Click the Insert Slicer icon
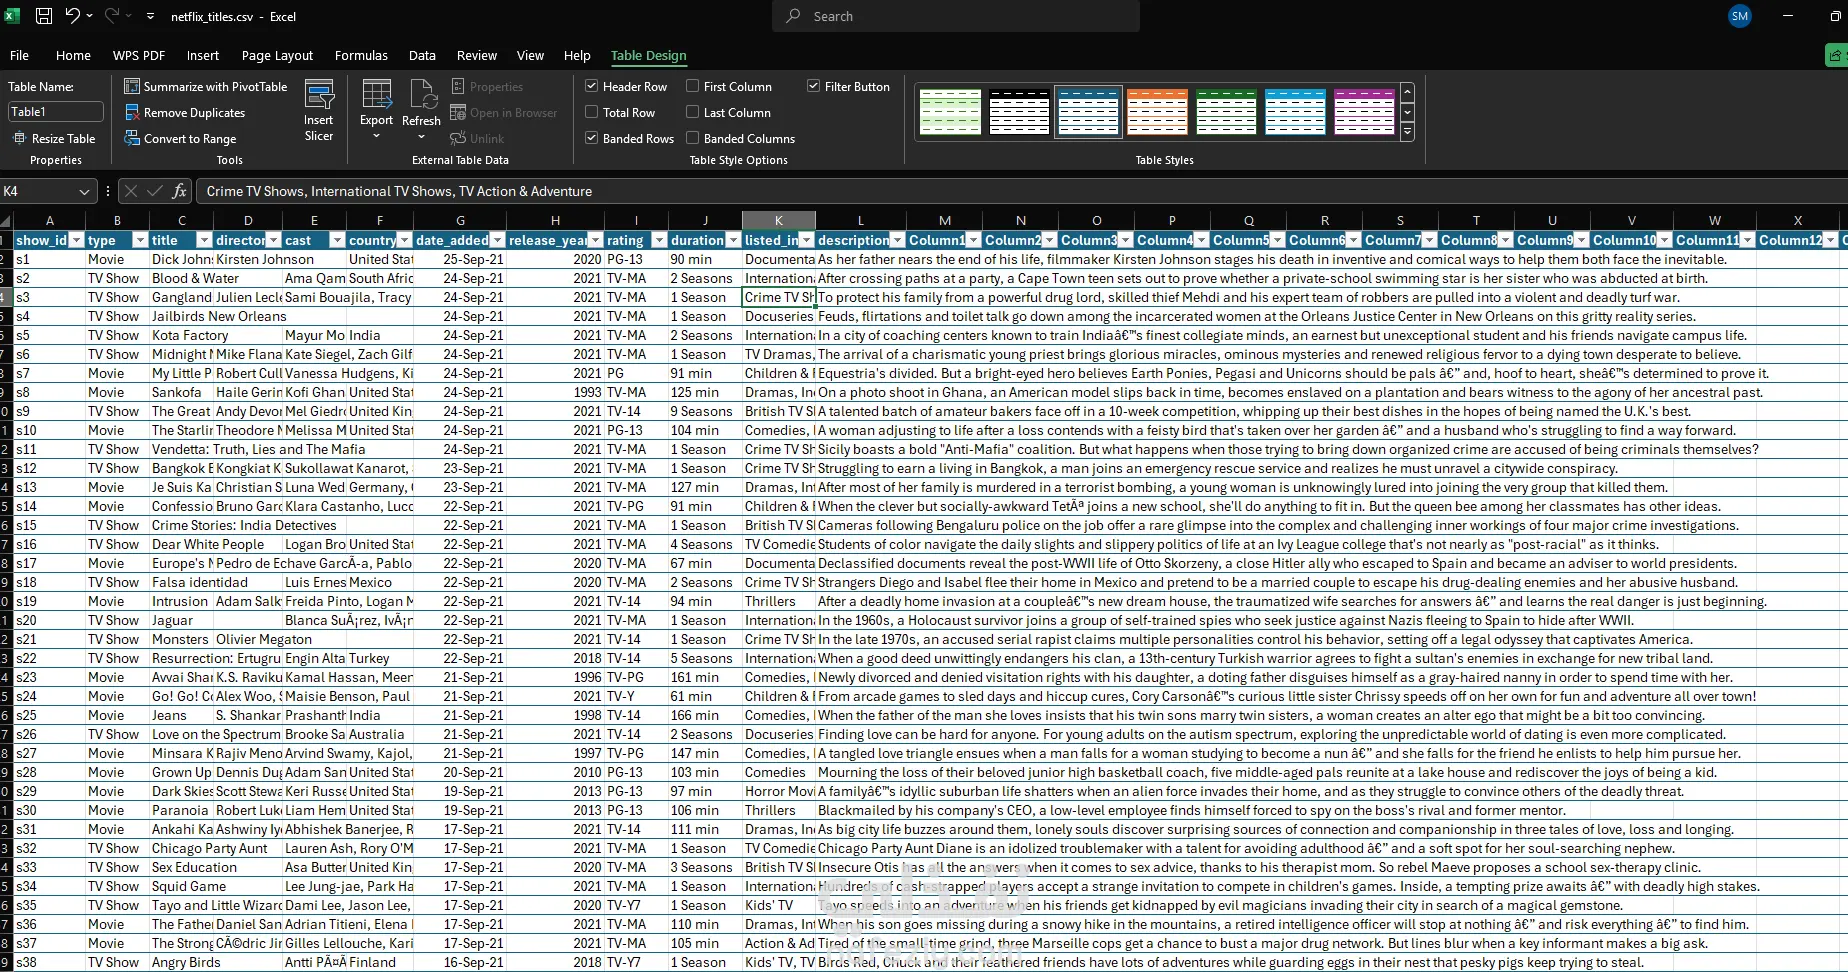The image size is (1848, 972). click(319, 111)
